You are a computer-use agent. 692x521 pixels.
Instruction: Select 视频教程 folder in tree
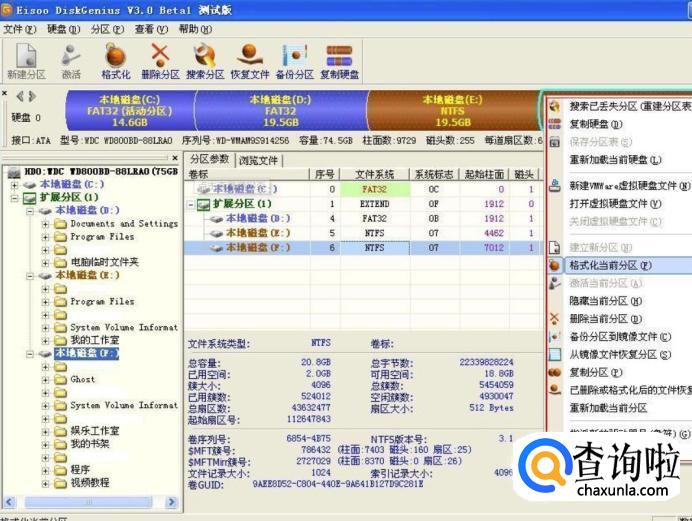[90, 483]
